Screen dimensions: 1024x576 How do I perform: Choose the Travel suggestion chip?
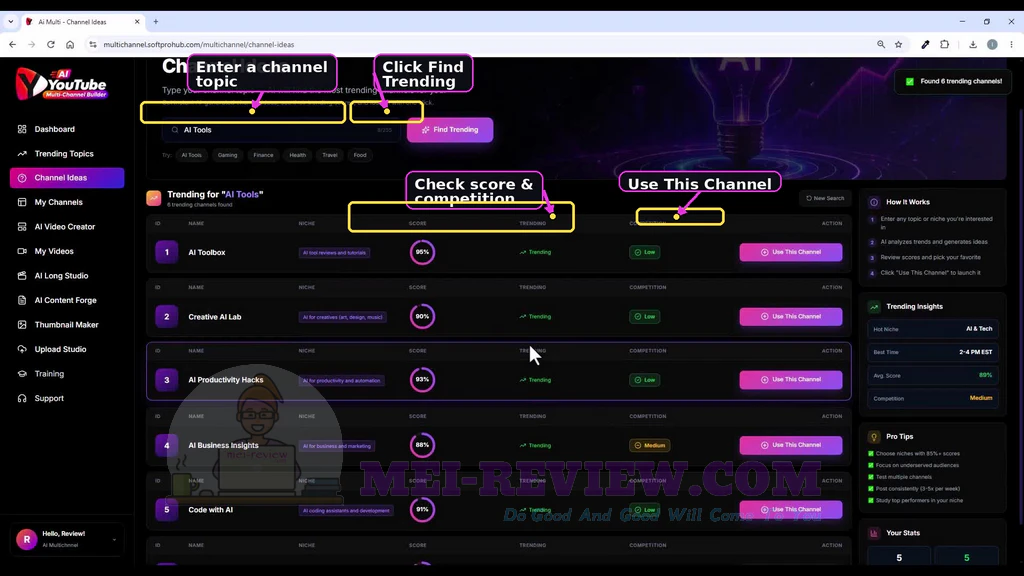click(x=330, y=155)
